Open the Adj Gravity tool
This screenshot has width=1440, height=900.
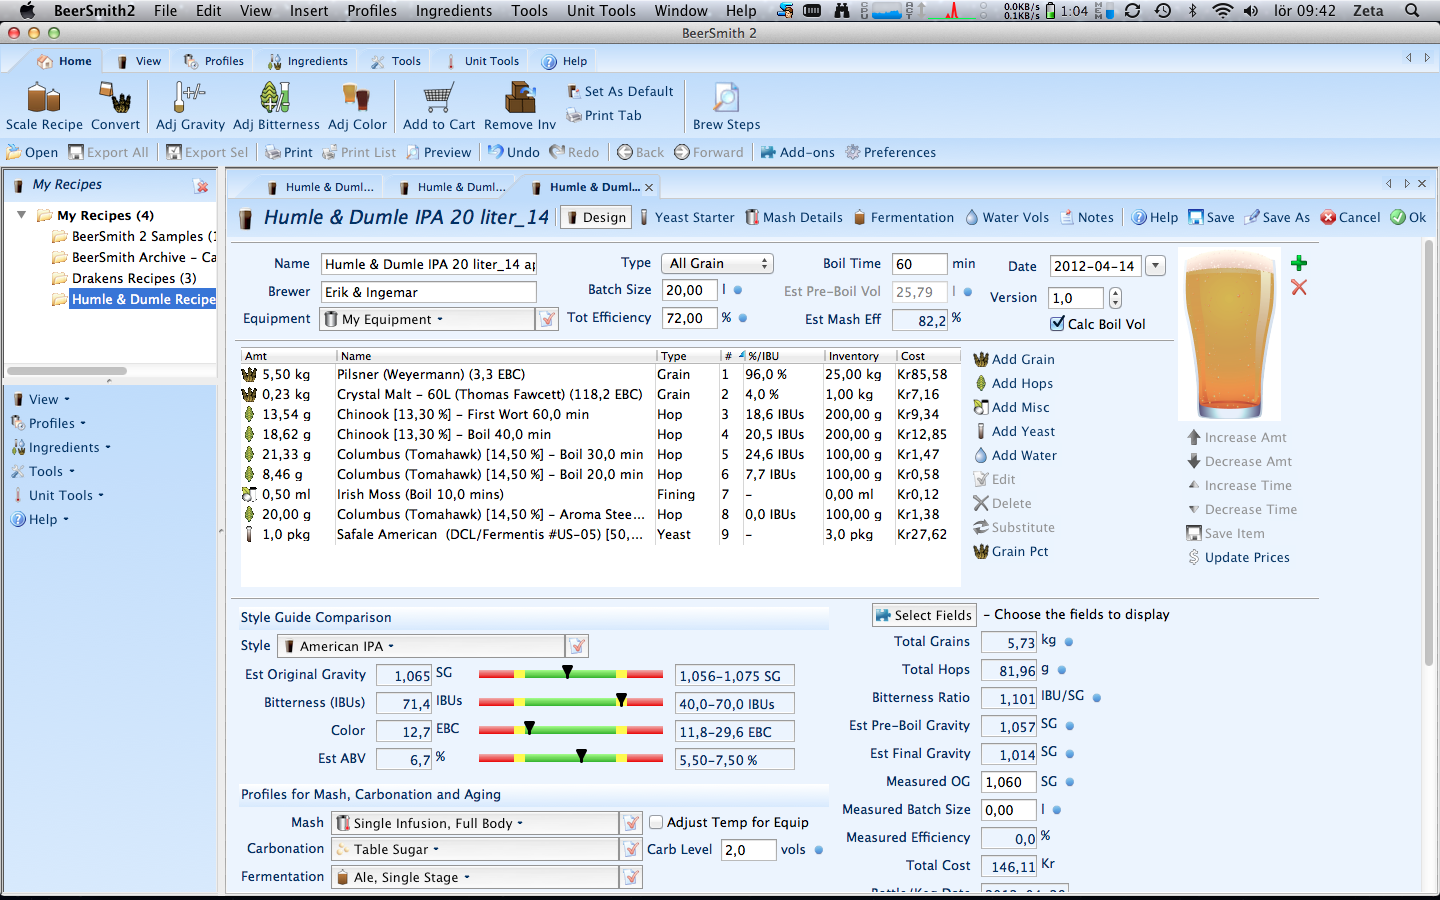coord(190,99)
